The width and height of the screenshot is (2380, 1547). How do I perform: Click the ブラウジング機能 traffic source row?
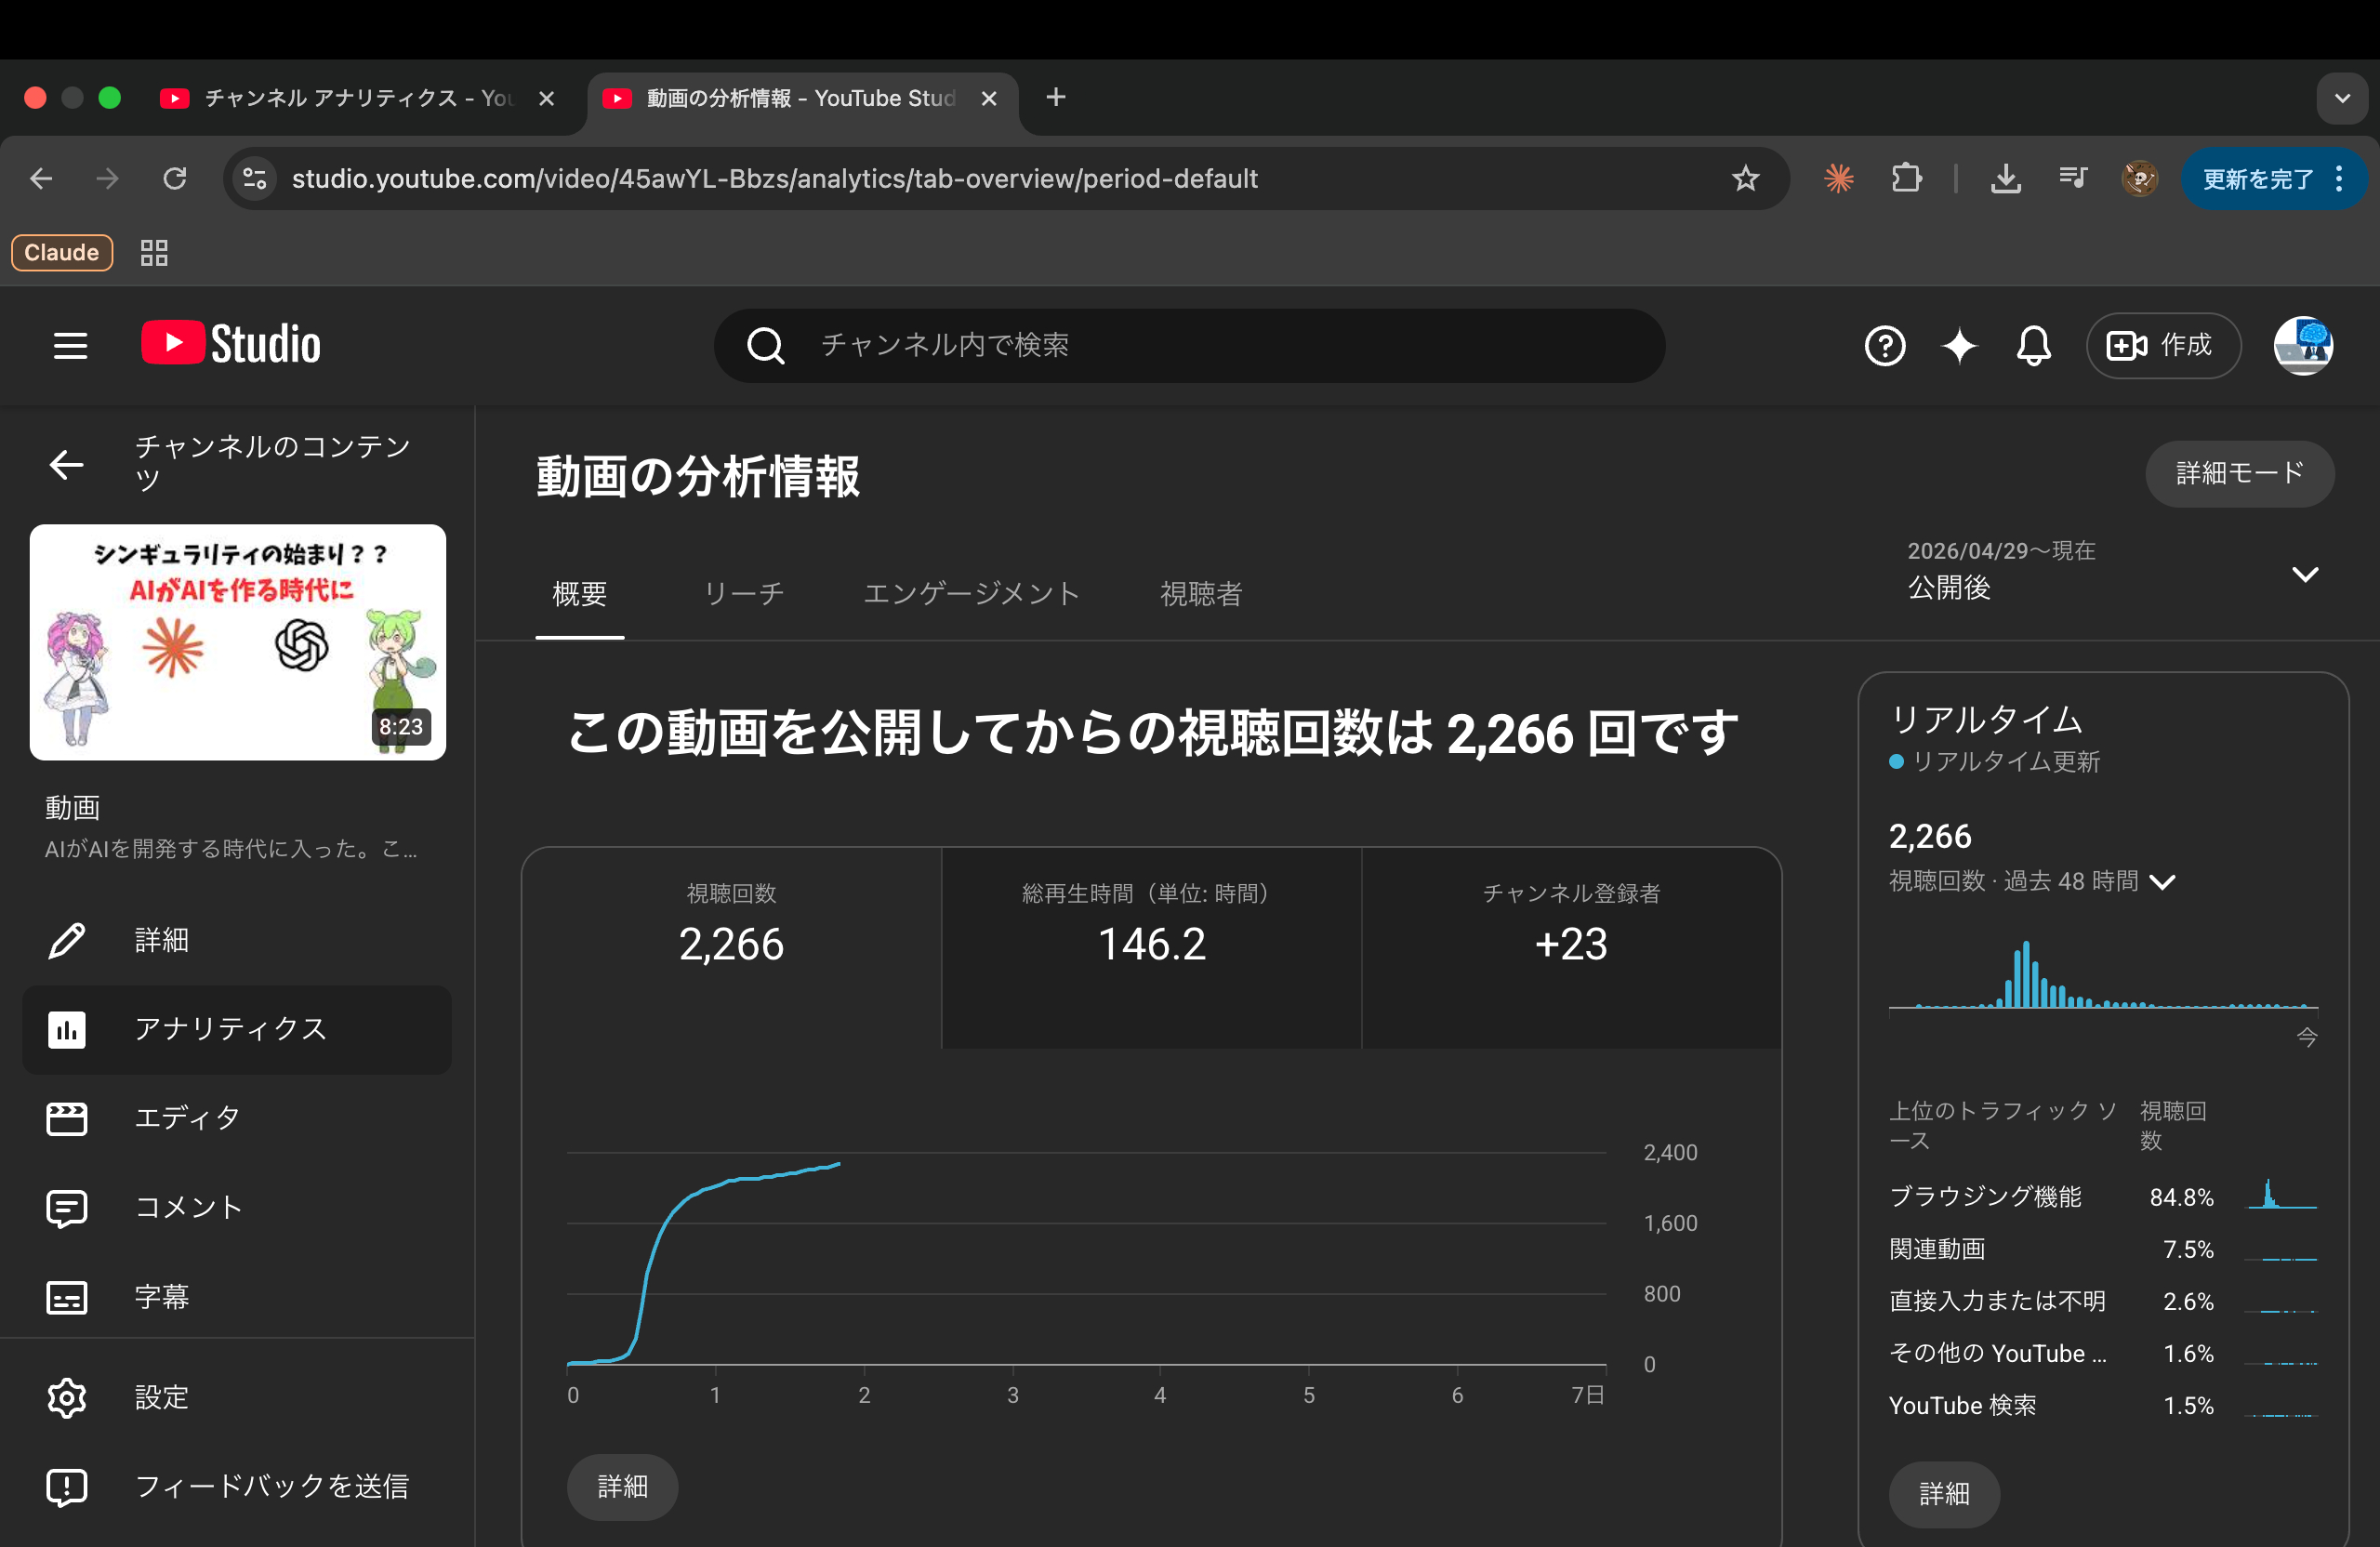(x=2102, y=1196)
